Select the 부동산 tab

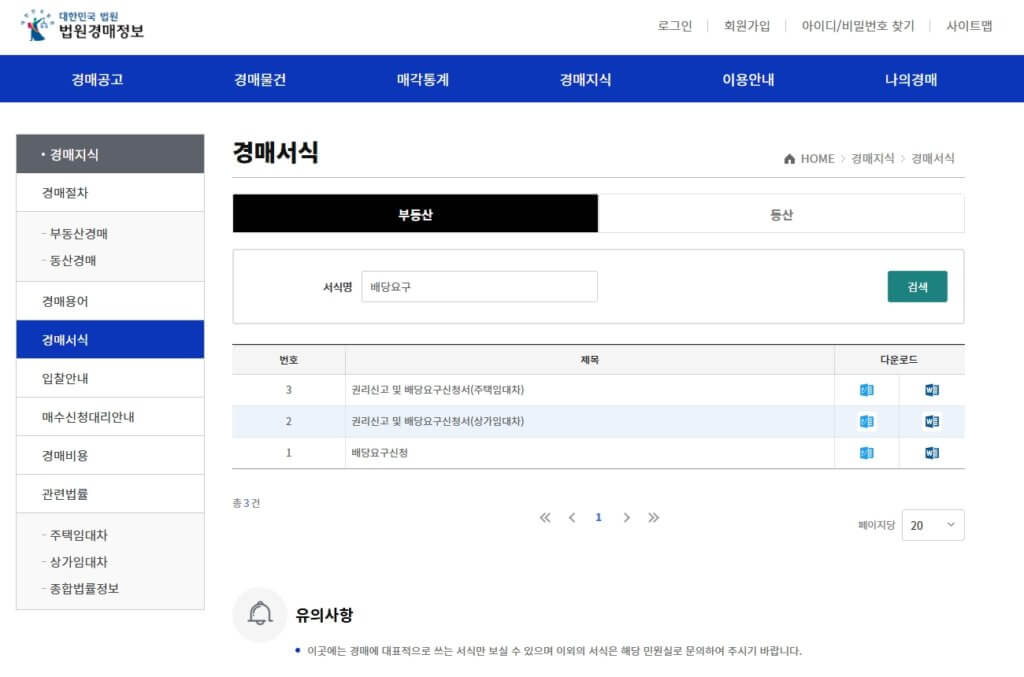(415, 214)
